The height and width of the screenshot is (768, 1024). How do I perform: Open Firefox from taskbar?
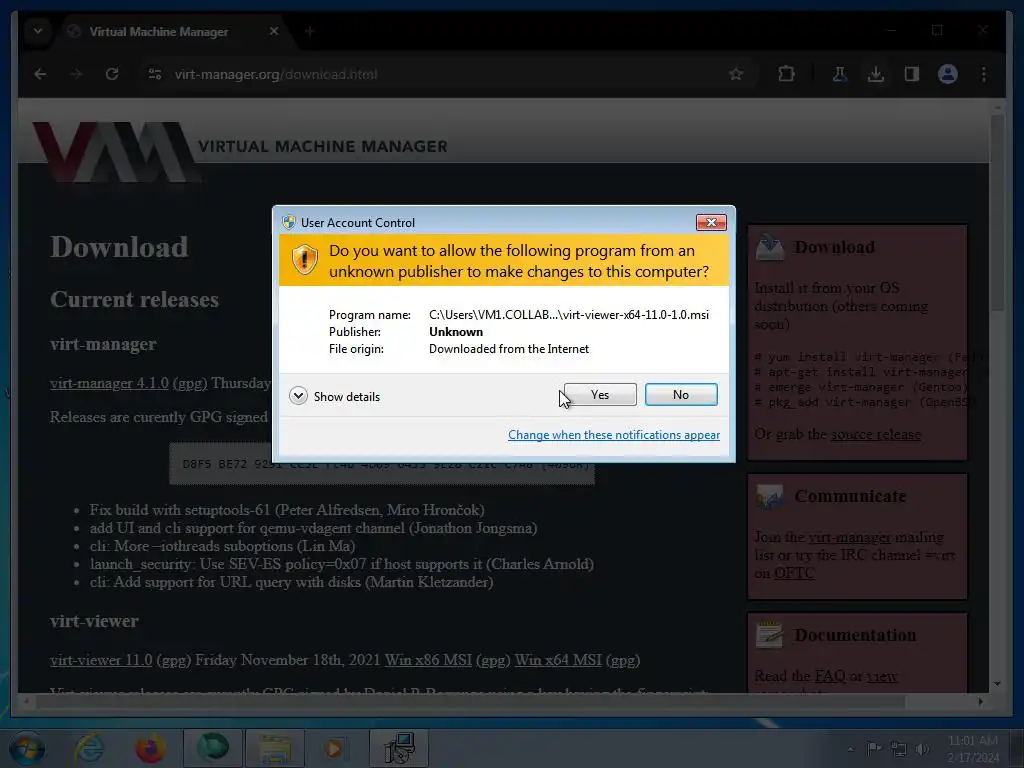[150, 748]
